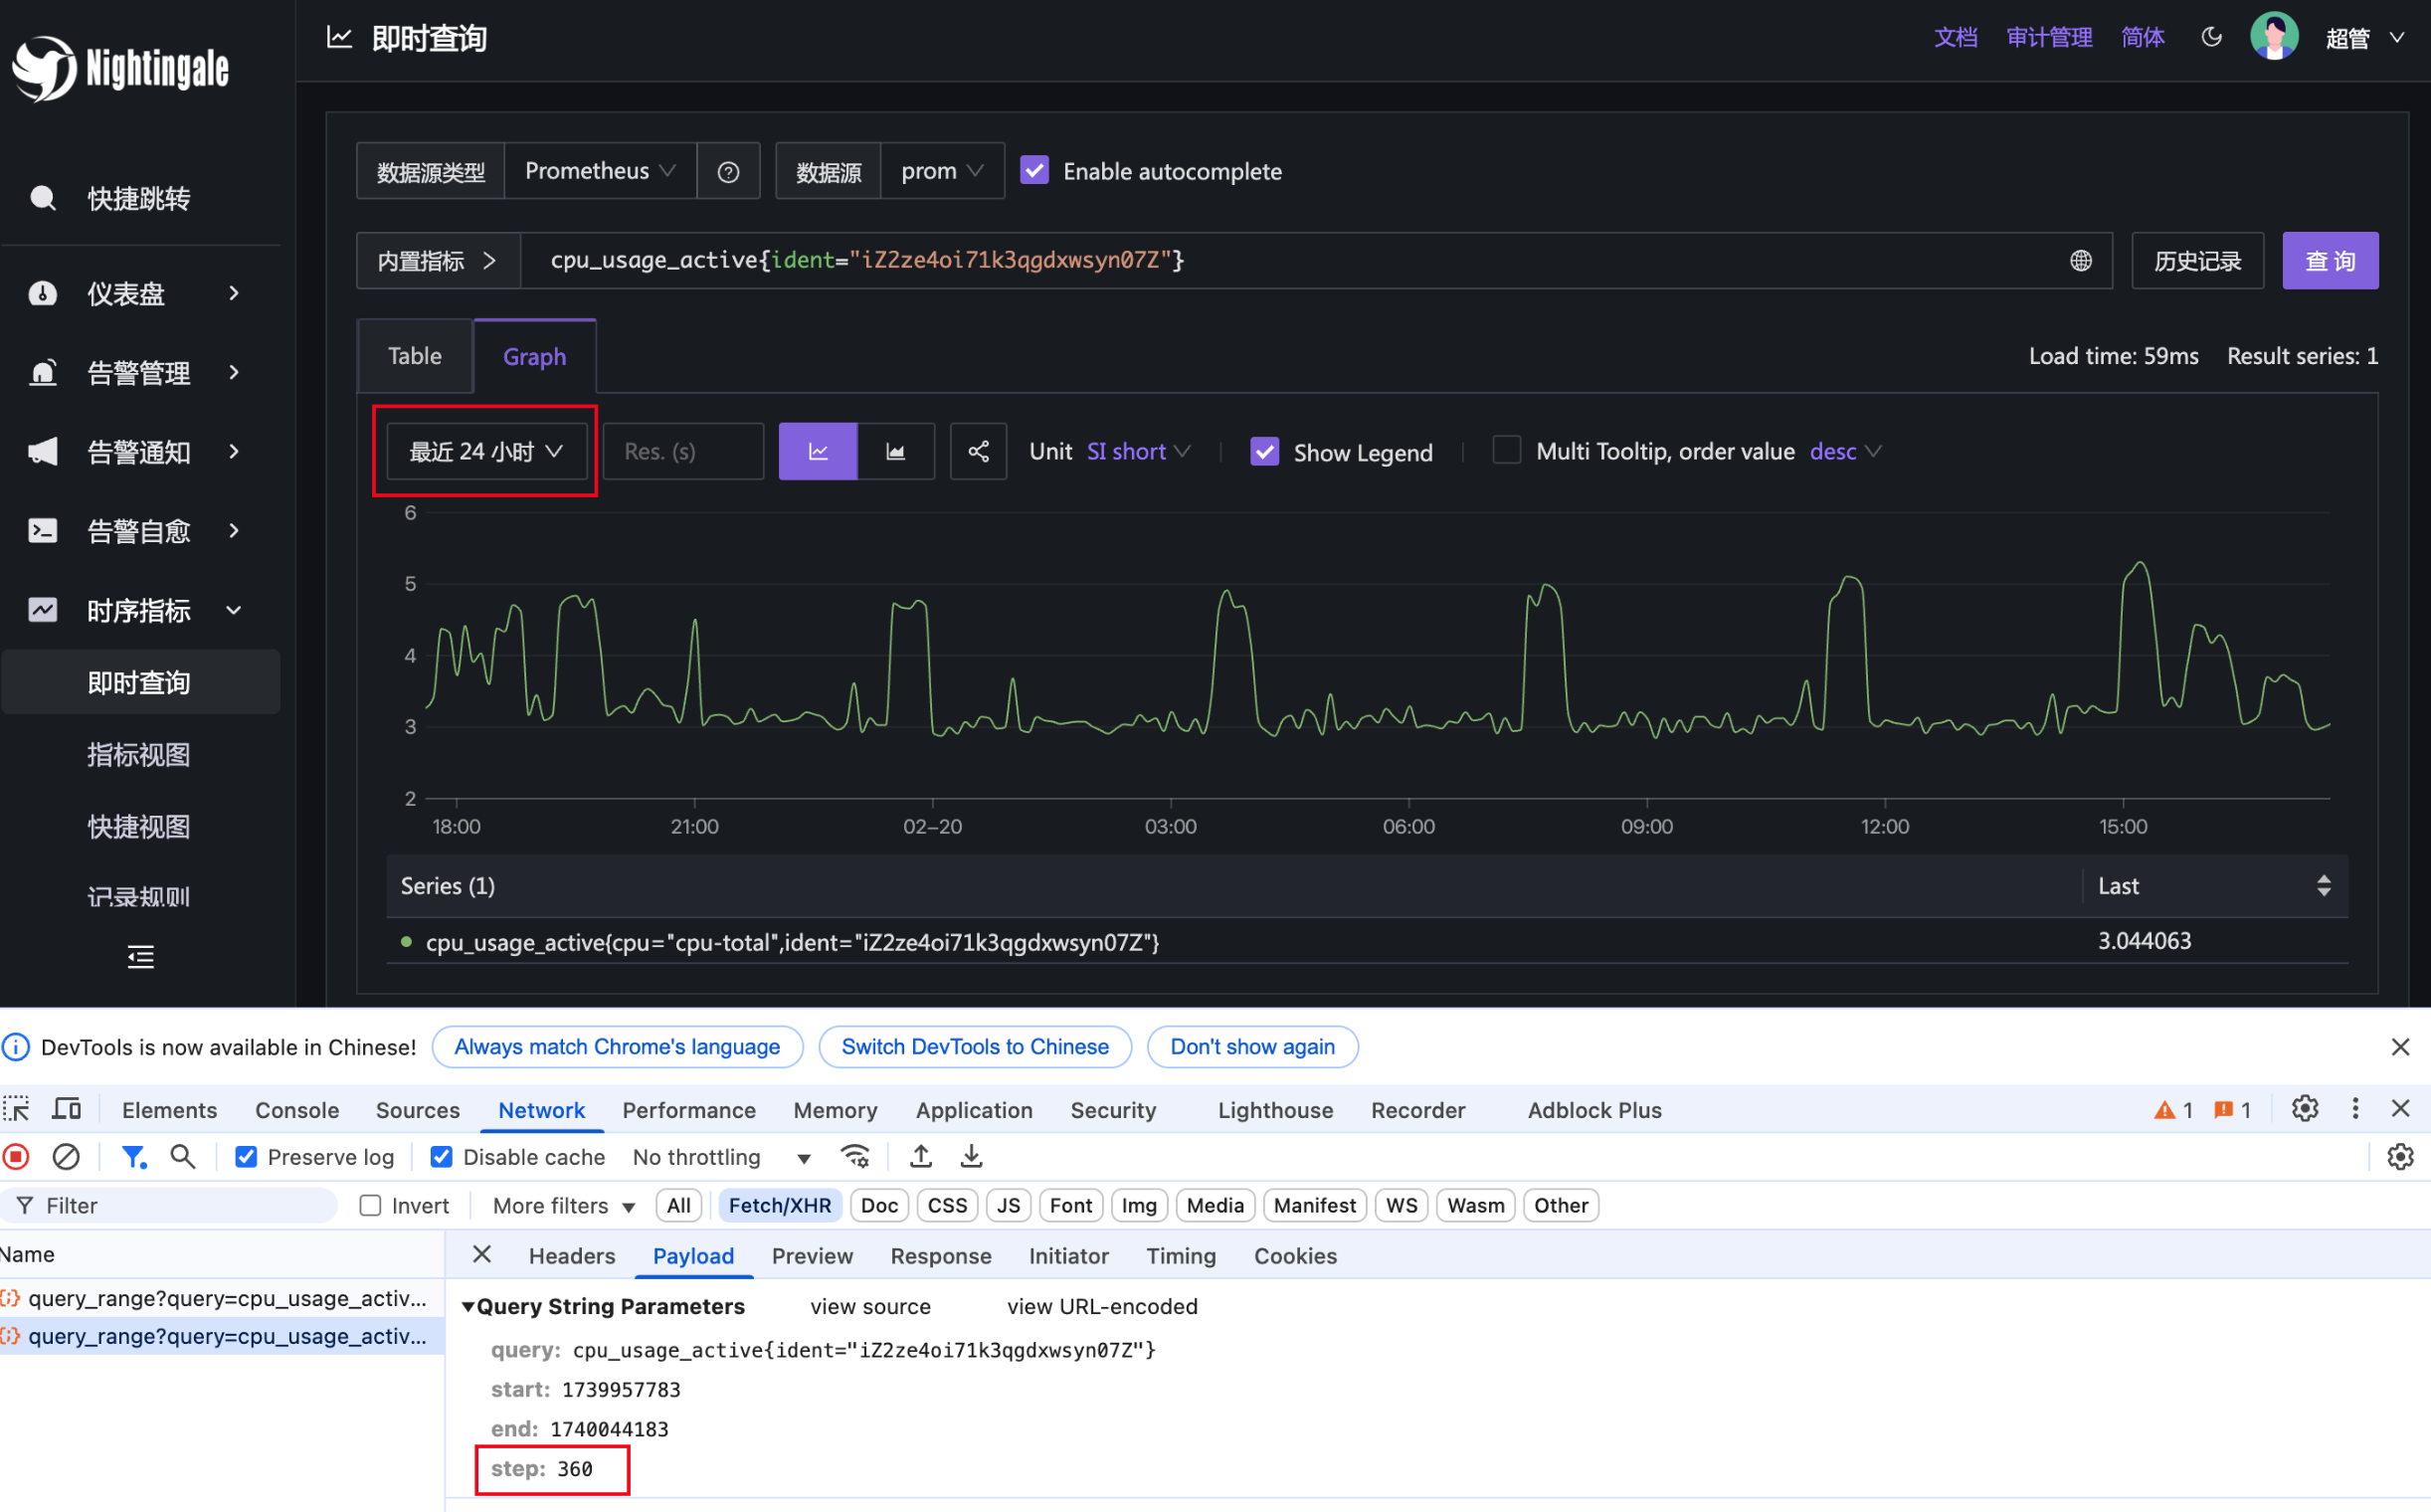Open 历史记录 history button
Viewport: 2431px width, 1512px height.
pos(2196,261)
